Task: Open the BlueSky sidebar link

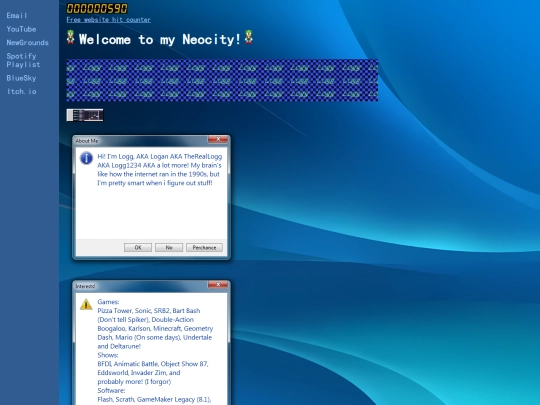Action: click(x=21, y=78)
